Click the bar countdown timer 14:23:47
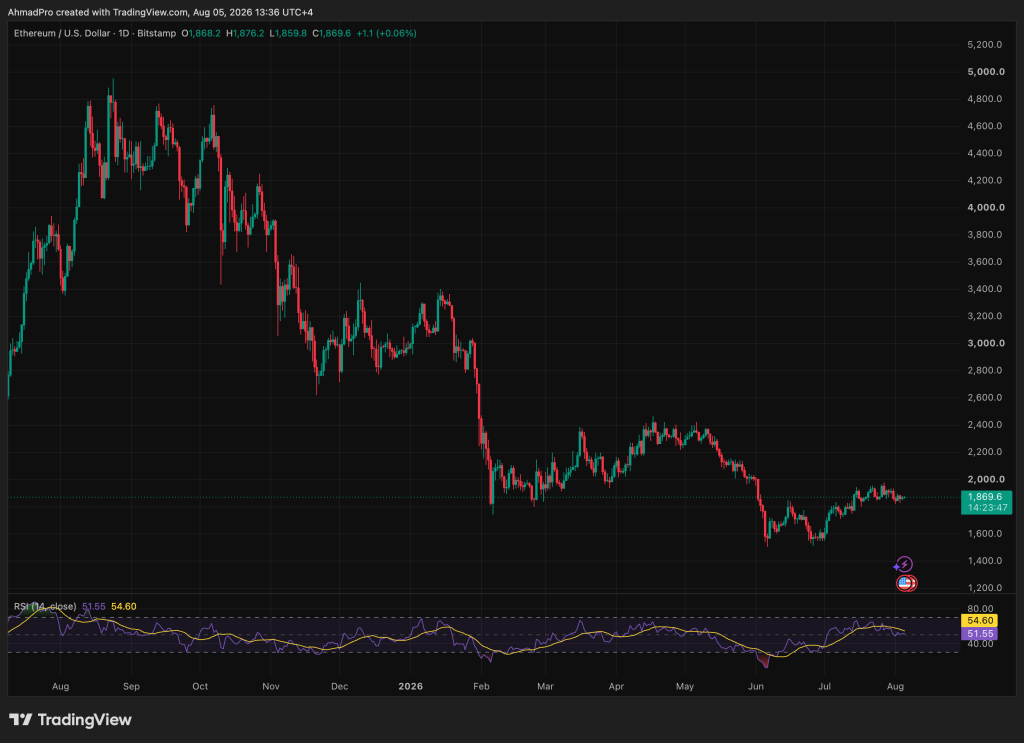1024x743 pixels. pyautogui.click(x=987, y=507)
